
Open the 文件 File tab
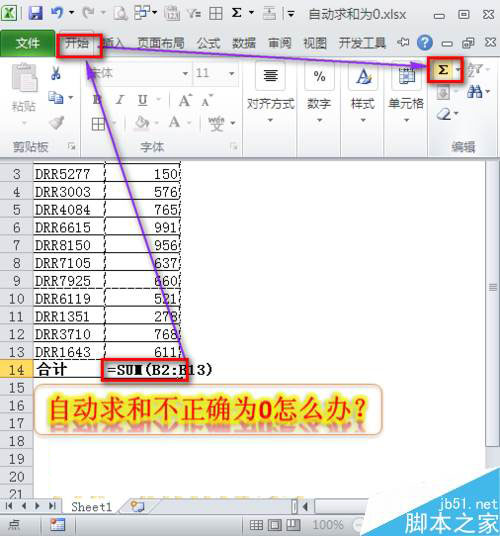point(27,43)
